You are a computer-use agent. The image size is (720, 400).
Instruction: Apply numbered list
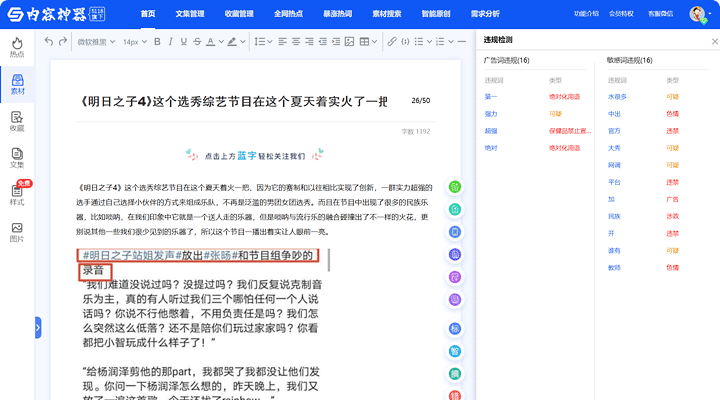coord(440,42)
